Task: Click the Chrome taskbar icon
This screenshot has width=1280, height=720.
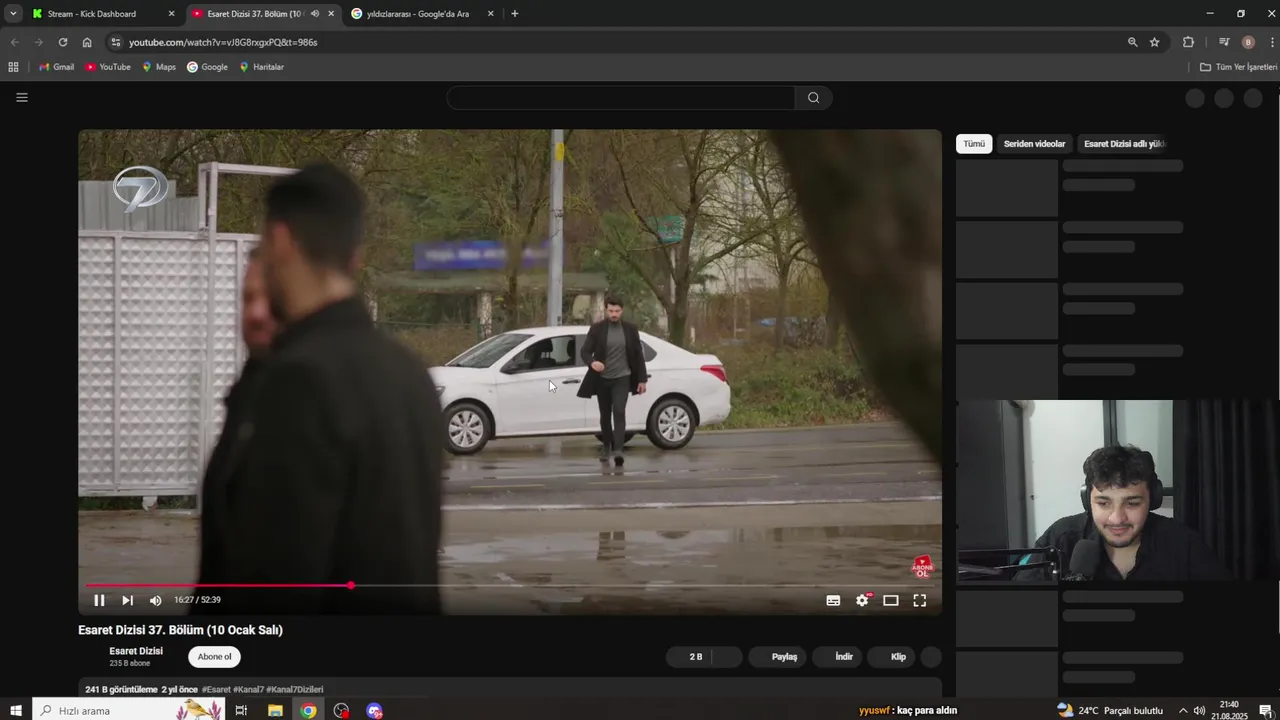Action: 308,710
